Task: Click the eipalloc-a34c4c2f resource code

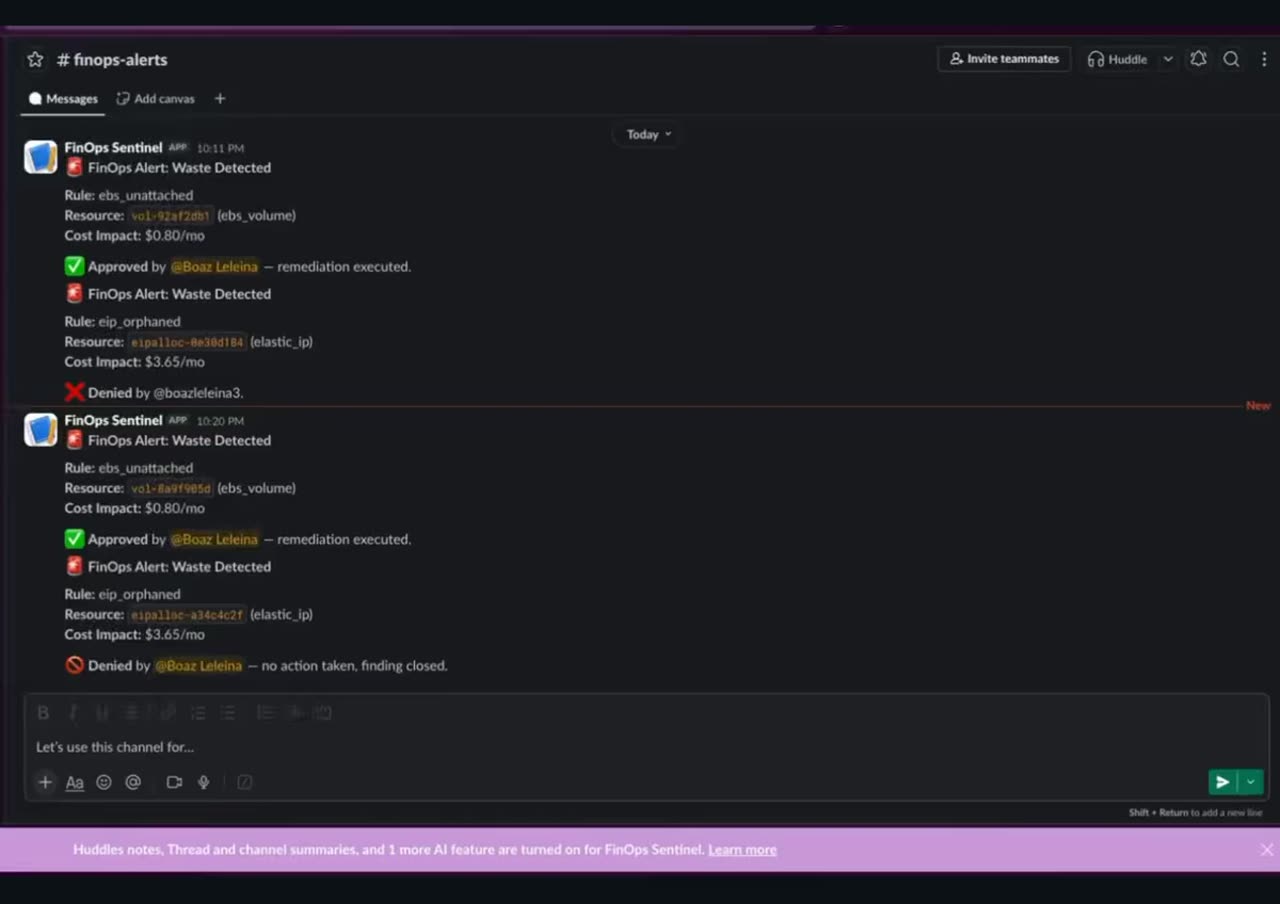Action: [x=187, y=615]
